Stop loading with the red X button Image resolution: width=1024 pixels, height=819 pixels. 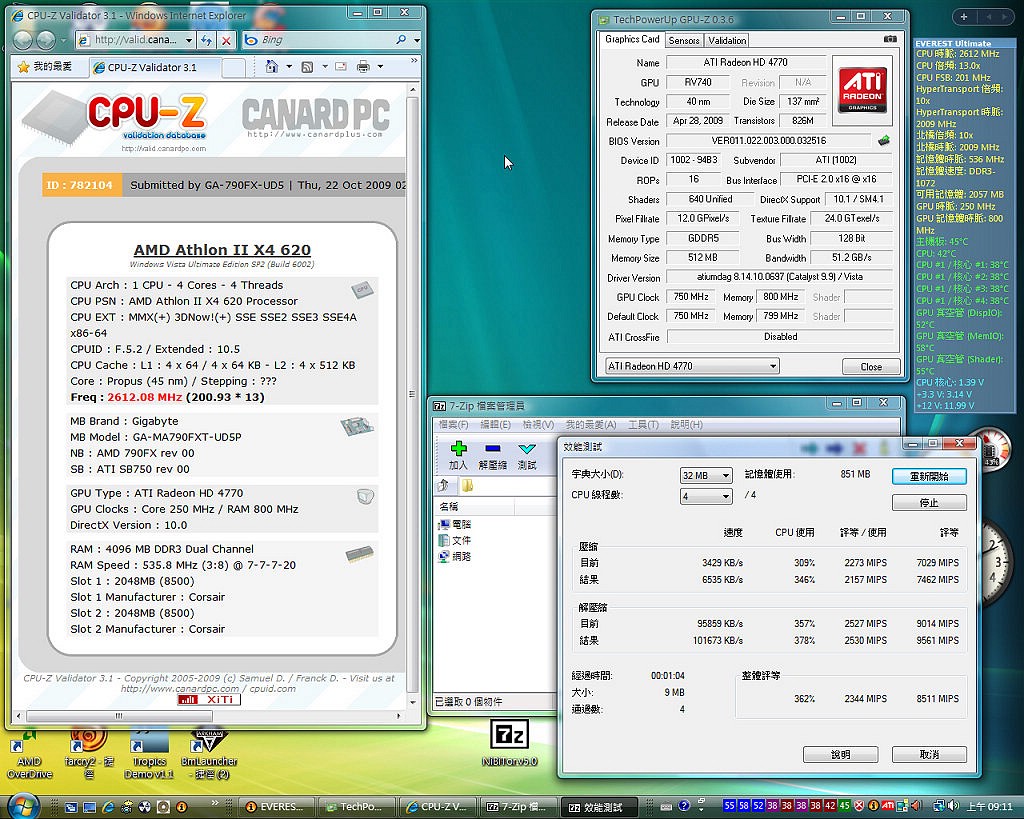(x=226, y=40)
